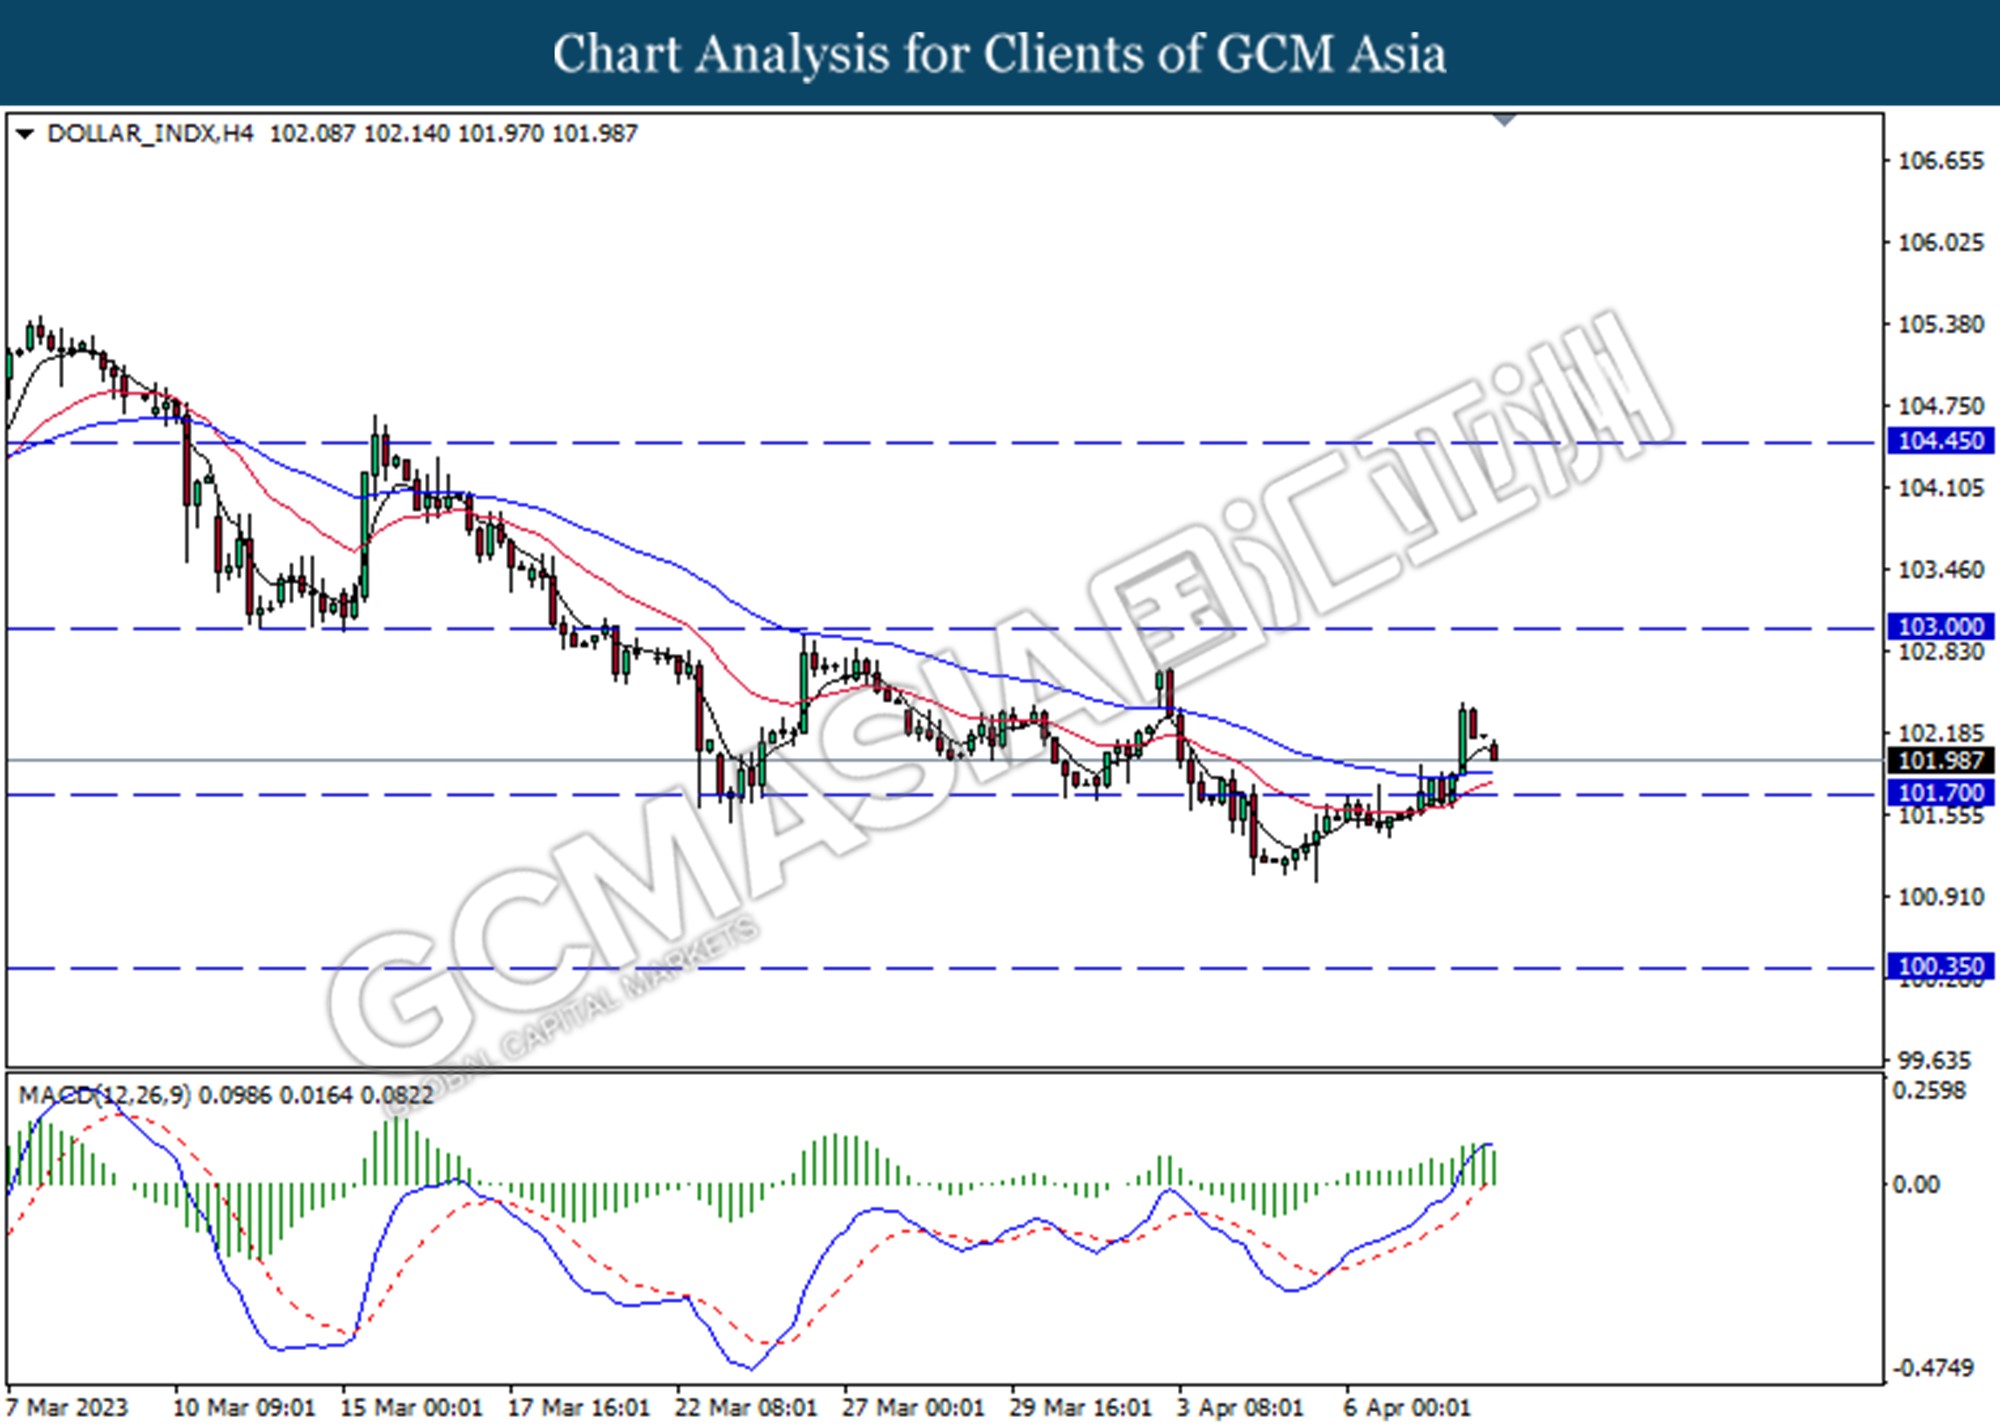Click the MACD(12,26,9) indicator label

[104, 1095]
